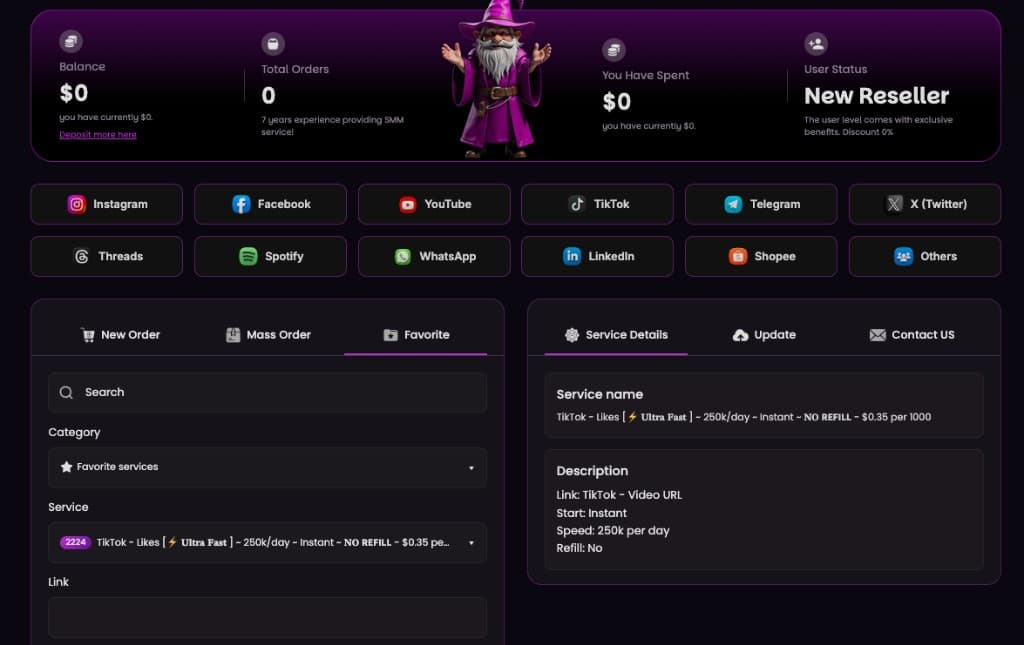Follow the Deposit more here link

98,134
